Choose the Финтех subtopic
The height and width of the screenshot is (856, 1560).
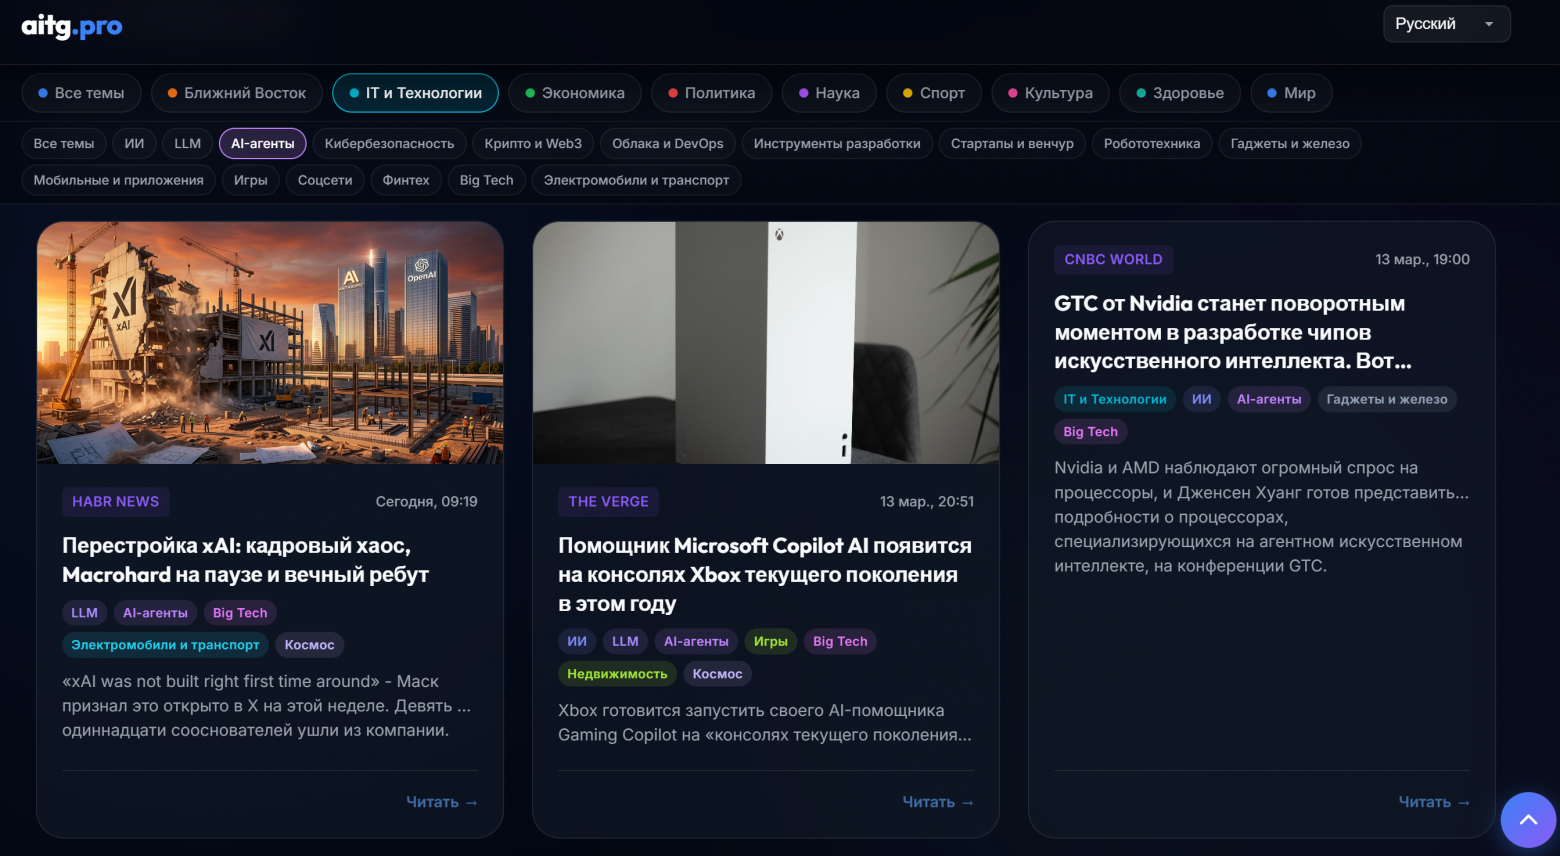pos(406,180)
